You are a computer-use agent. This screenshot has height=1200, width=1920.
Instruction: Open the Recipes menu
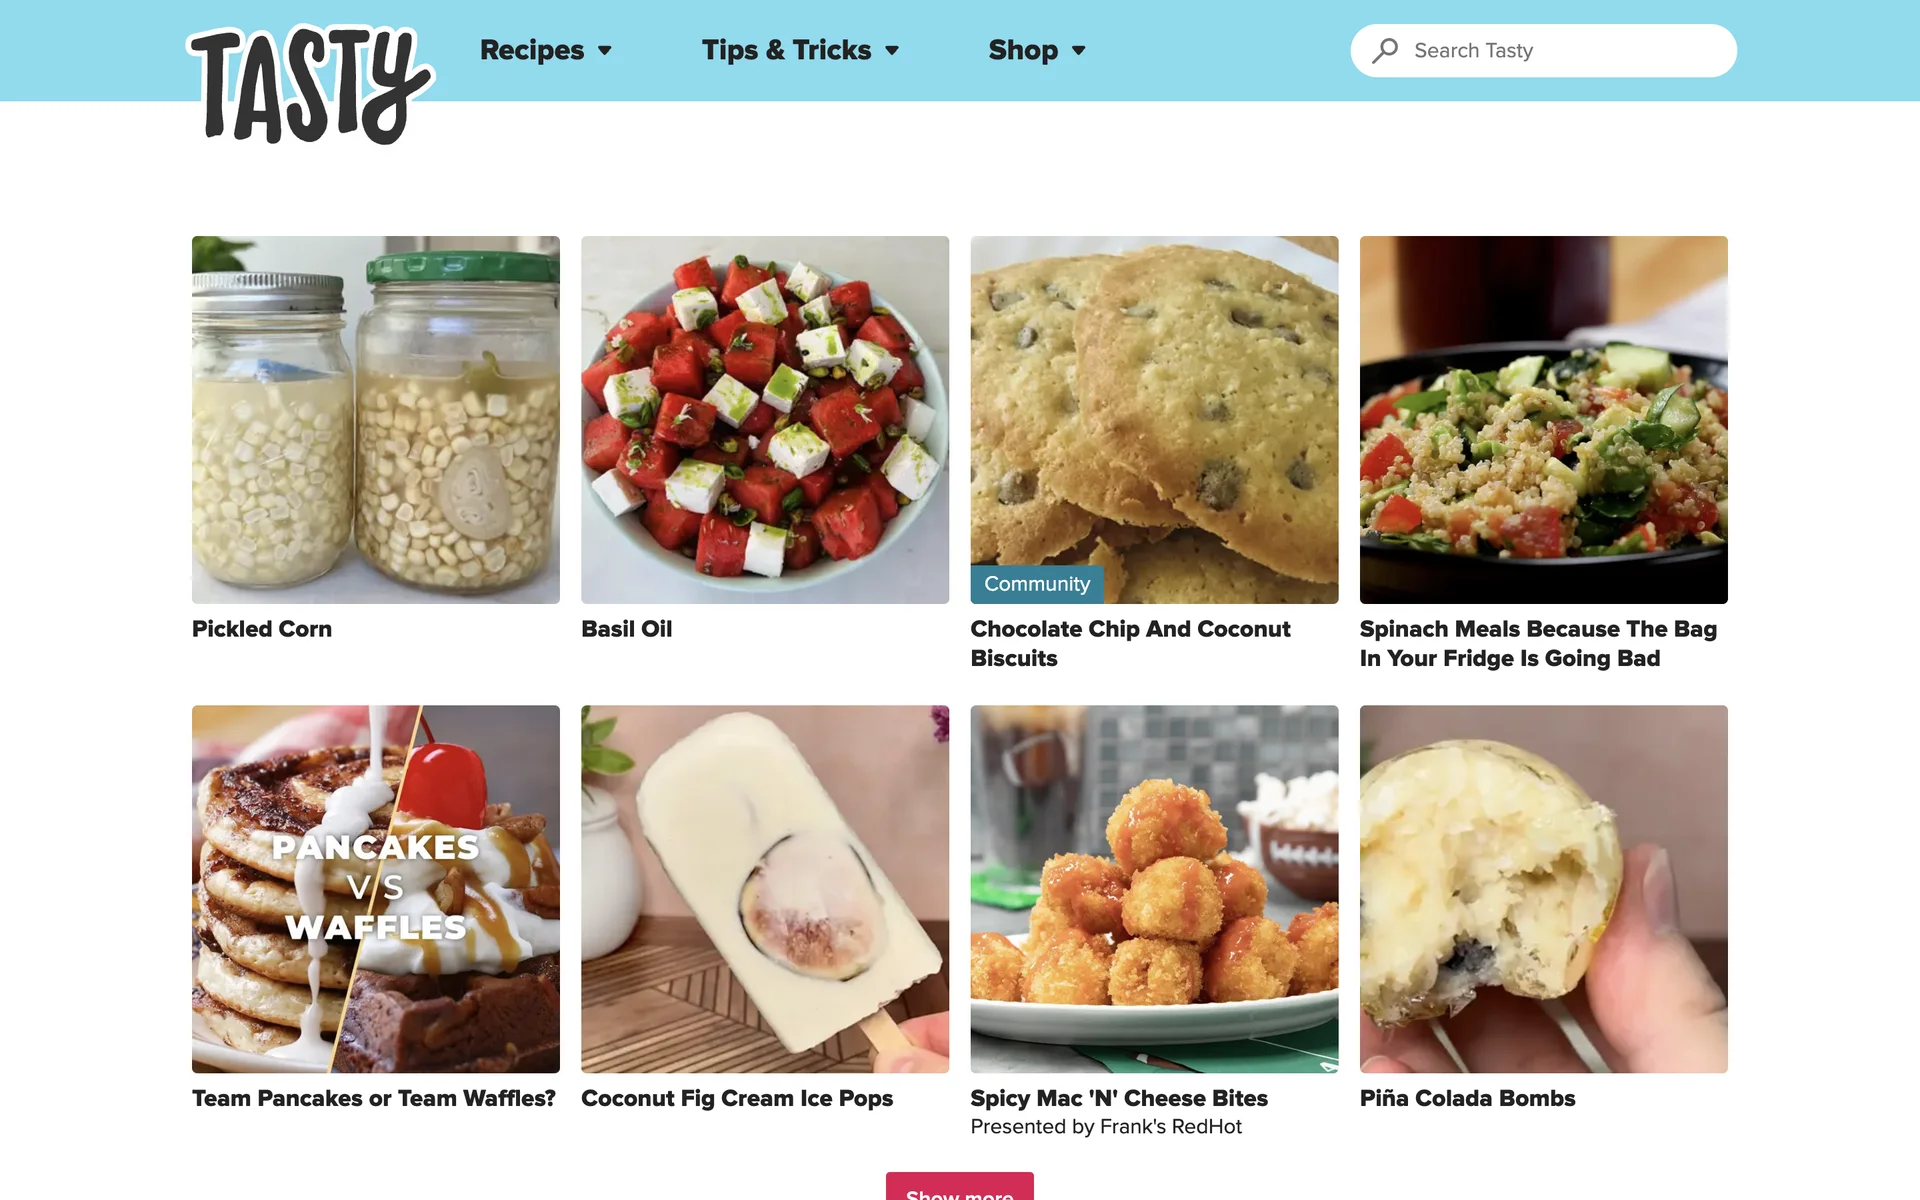[532, 50]
